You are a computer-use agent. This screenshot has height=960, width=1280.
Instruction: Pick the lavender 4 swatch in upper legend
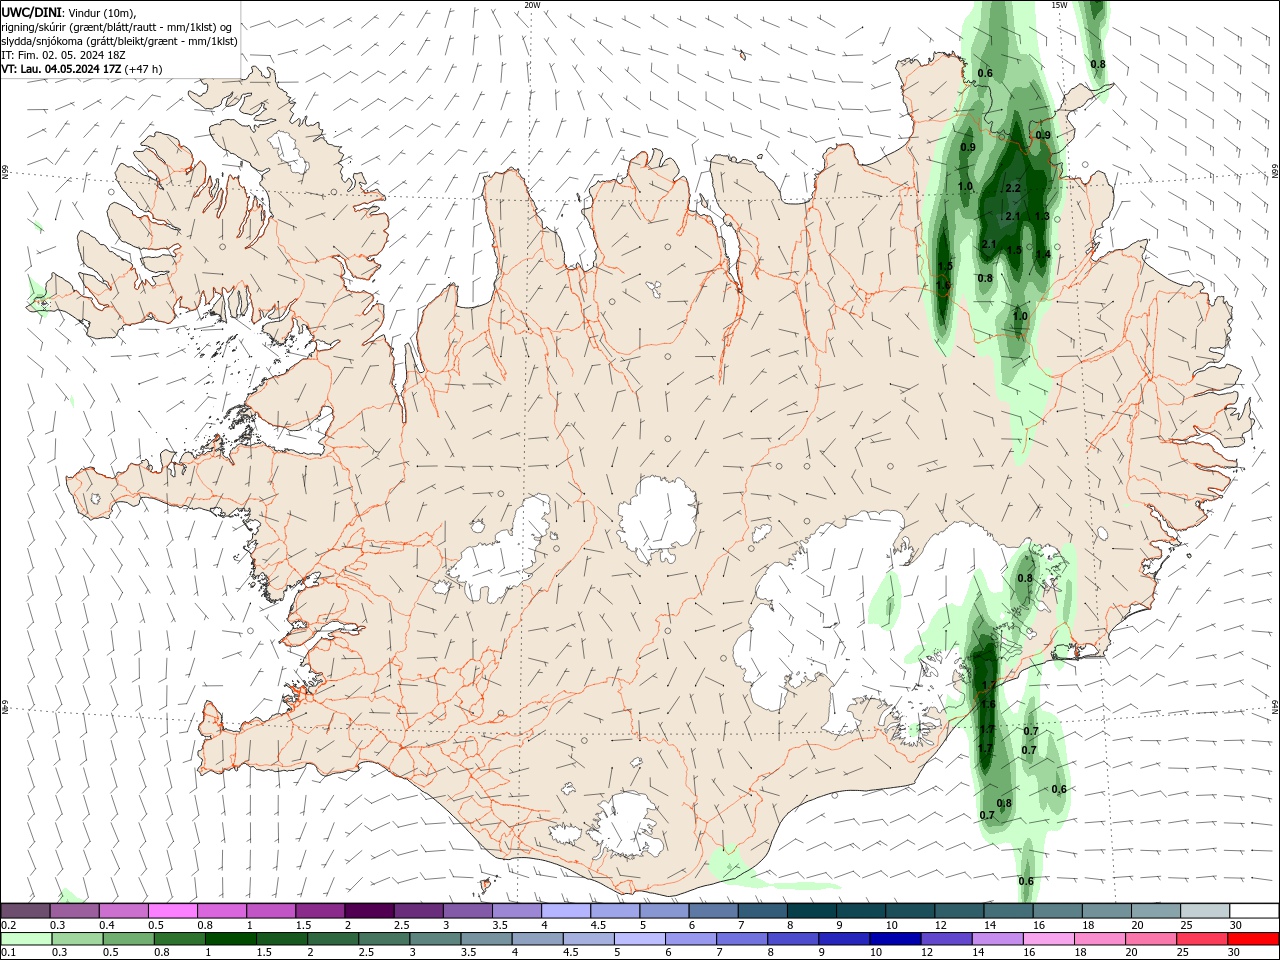click(x=566, y=911)
